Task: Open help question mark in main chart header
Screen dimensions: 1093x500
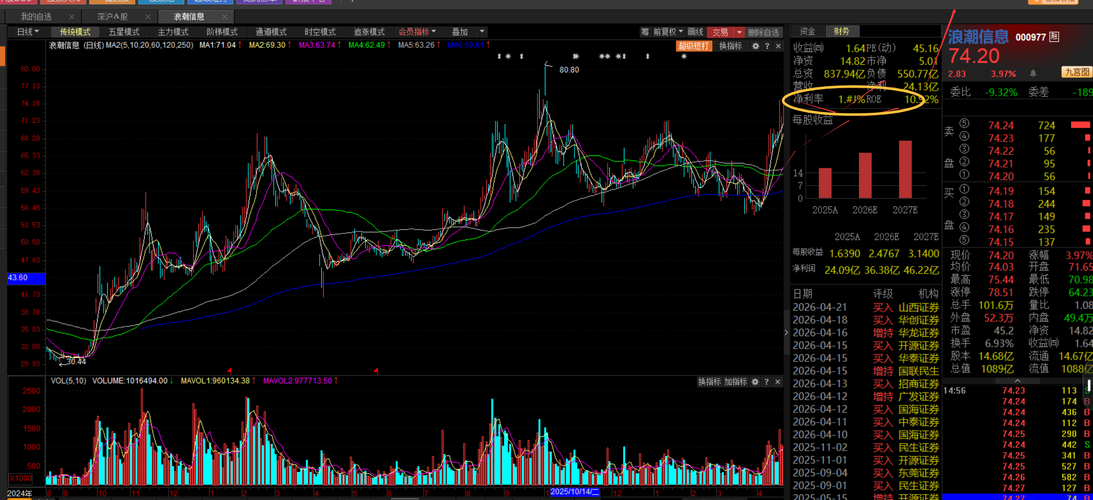Action: click(x=767, y=46)
